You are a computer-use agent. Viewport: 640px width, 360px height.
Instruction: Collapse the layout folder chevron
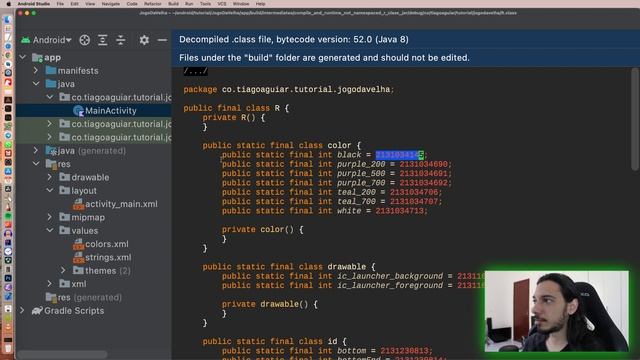click(49, 190)
